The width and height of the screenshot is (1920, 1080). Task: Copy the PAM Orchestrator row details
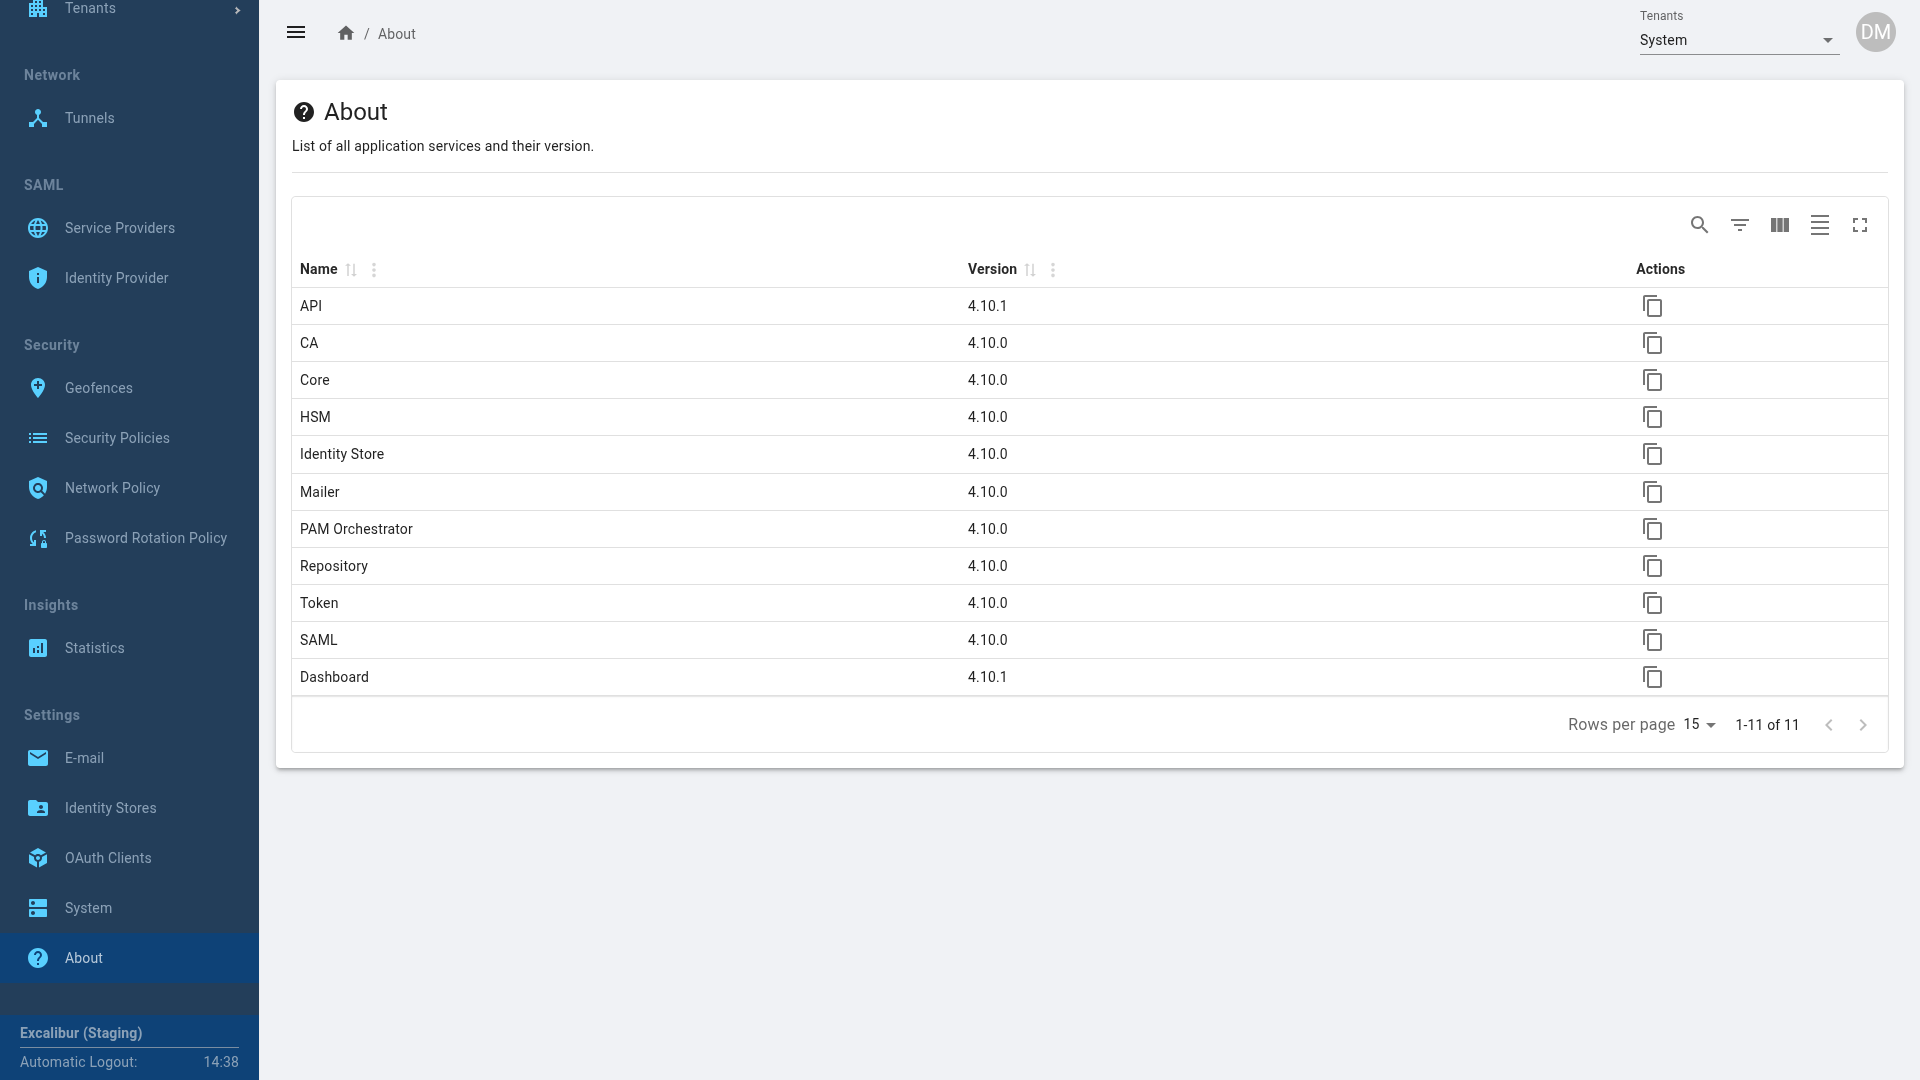[x=1652, y=529]
